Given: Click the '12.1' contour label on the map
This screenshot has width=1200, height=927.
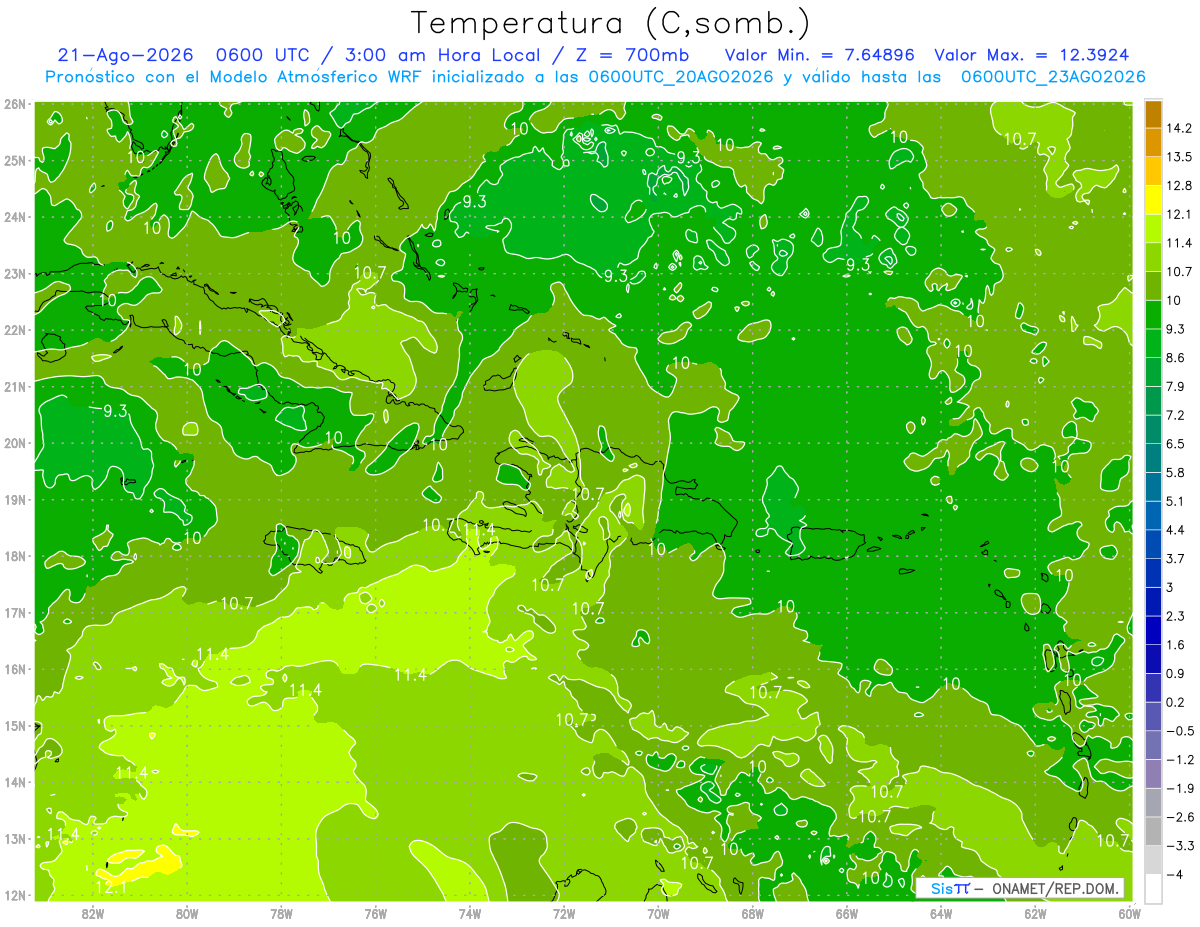Looking at the screenshot, I should coord(110,886).
